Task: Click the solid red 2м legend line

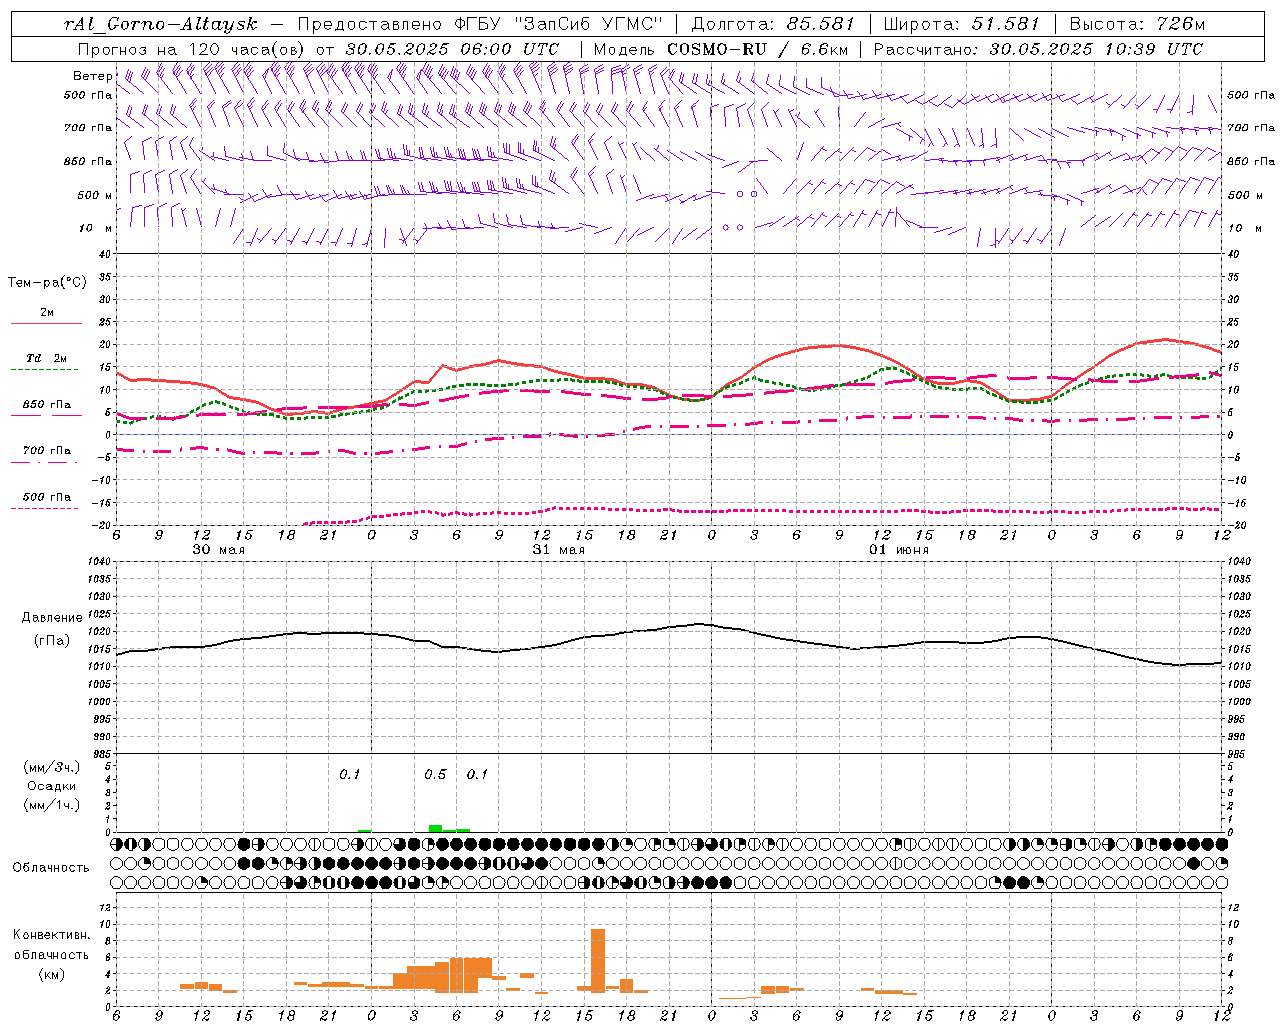Action: (46, 323)
